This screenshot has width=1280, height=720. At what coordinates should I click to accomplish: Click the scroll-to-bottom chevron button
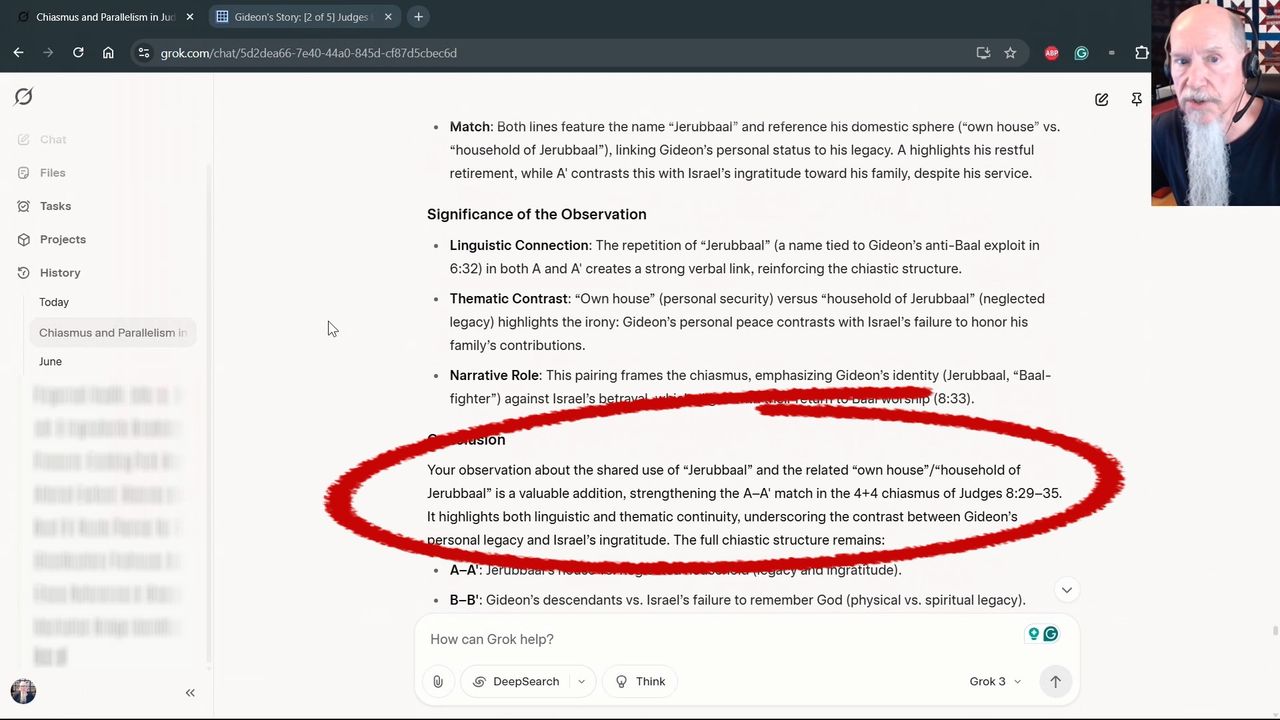coord(1066,590)
